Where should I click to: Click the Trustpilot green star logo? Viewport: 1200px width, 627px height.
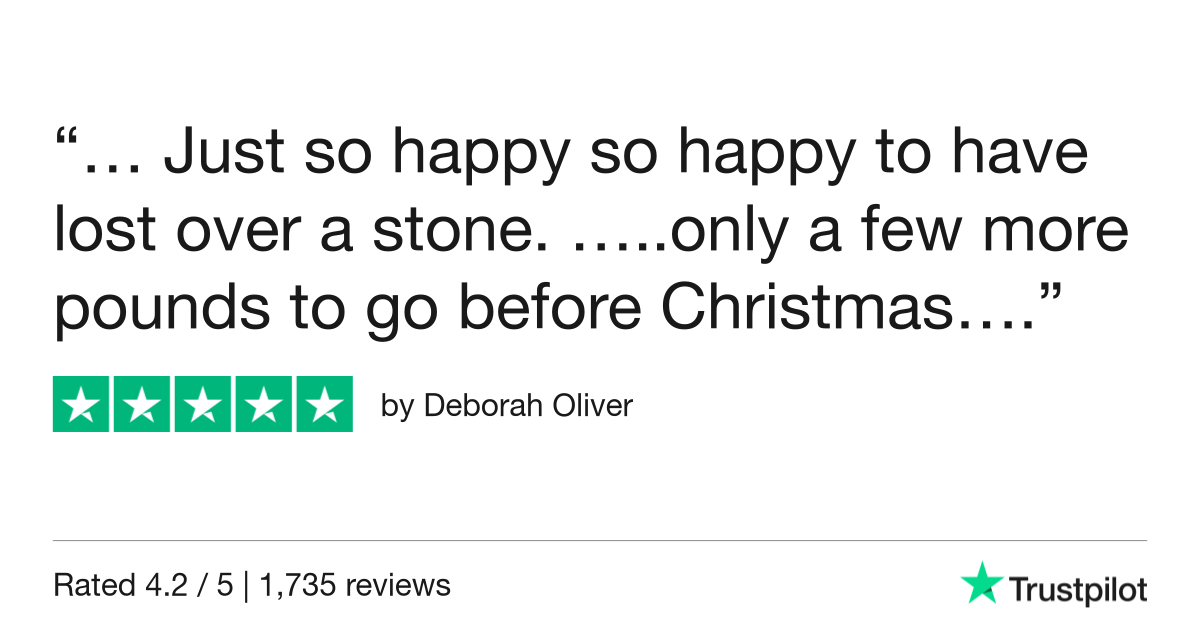[981, 583]
